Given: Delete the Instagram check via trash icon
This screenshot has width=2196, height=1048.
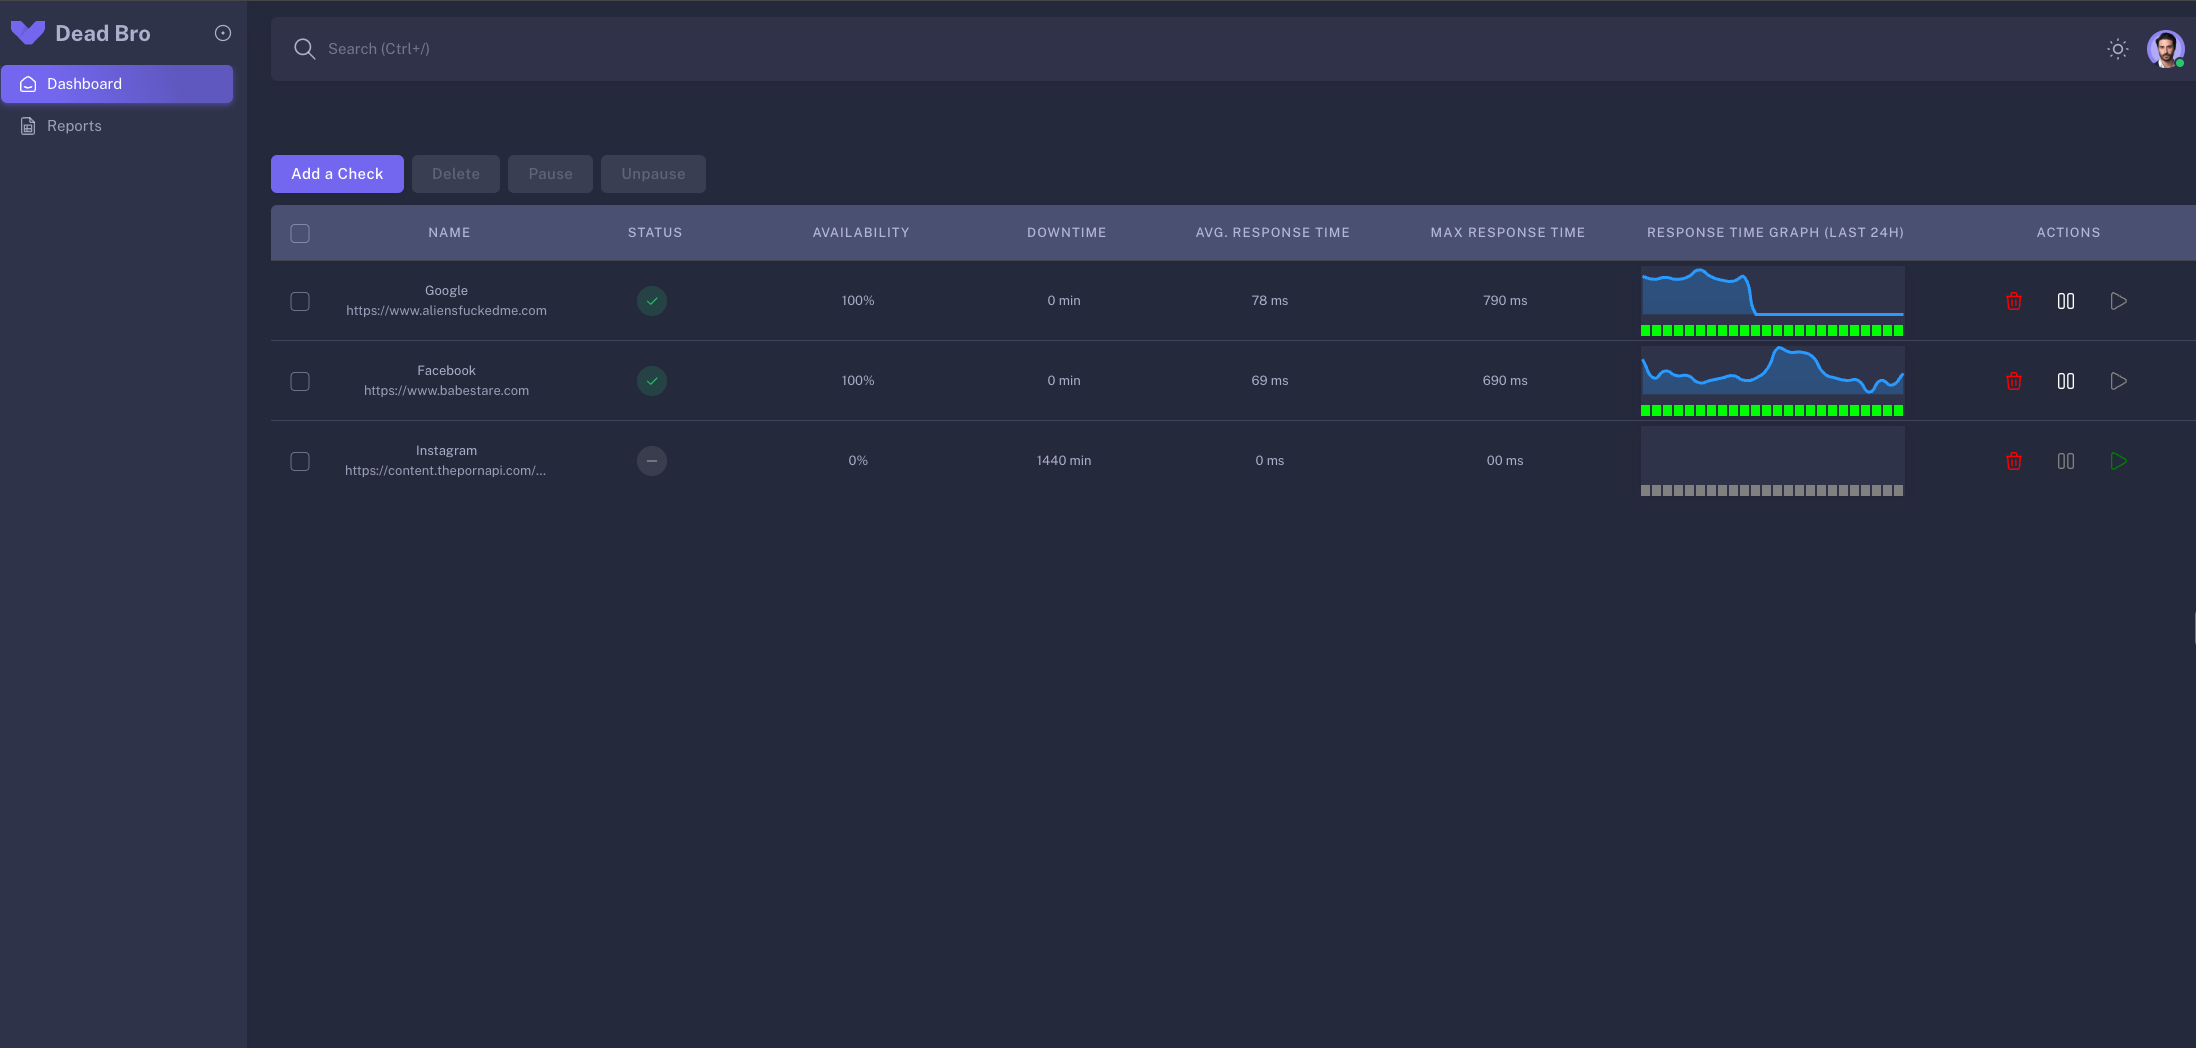Looking at the screenshot, I should (2014, 461).
